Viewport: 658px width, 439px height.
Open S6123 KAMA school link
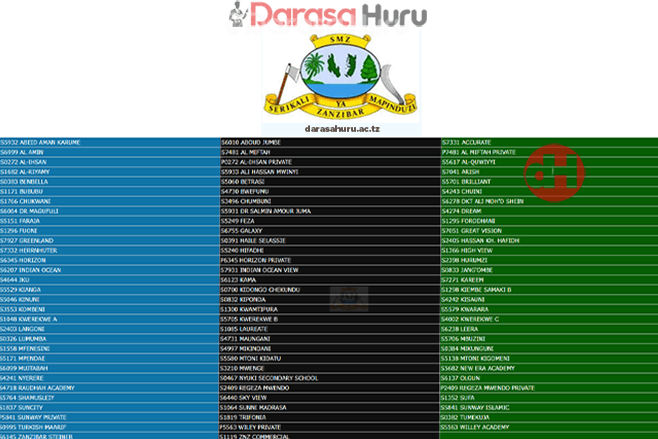pos(239,280)
